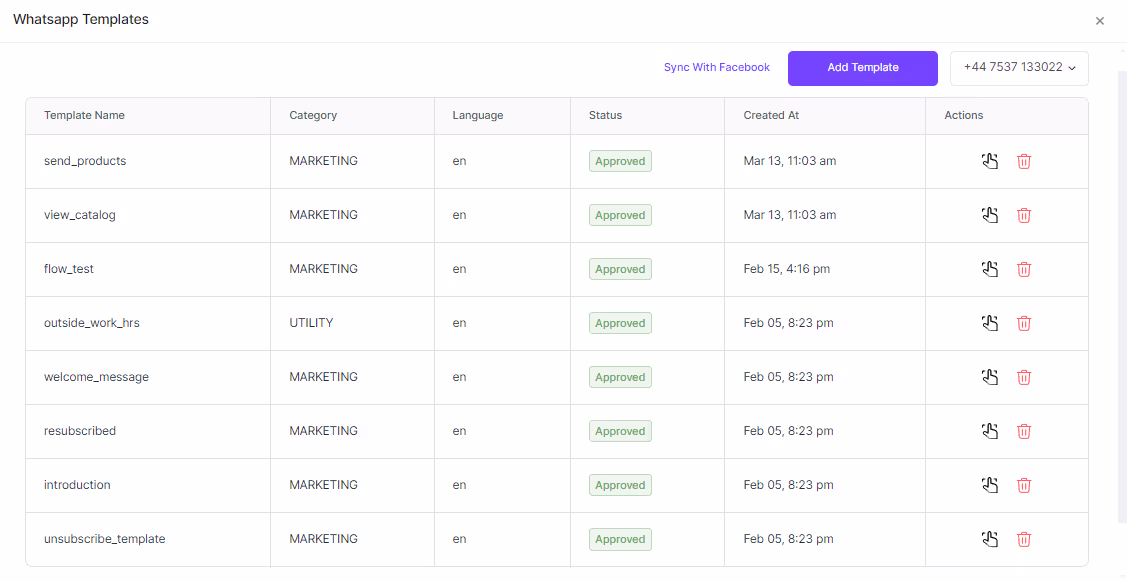Viewport: 1127px width, 581px height.
Task: Click the hand action icon for unsubscribe_template
Action: (990, 539)
